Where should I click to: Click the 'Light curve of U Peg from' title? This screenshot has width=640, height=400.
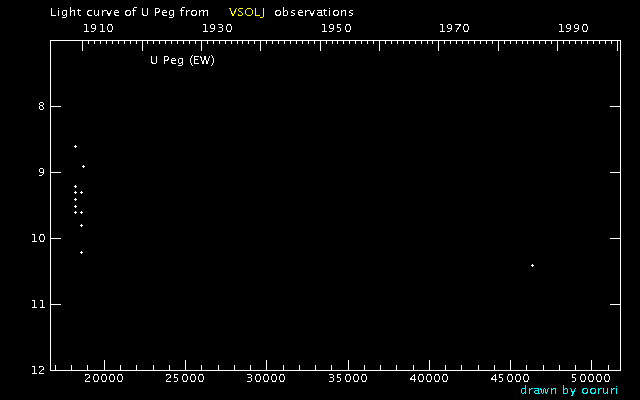(129, 12)
